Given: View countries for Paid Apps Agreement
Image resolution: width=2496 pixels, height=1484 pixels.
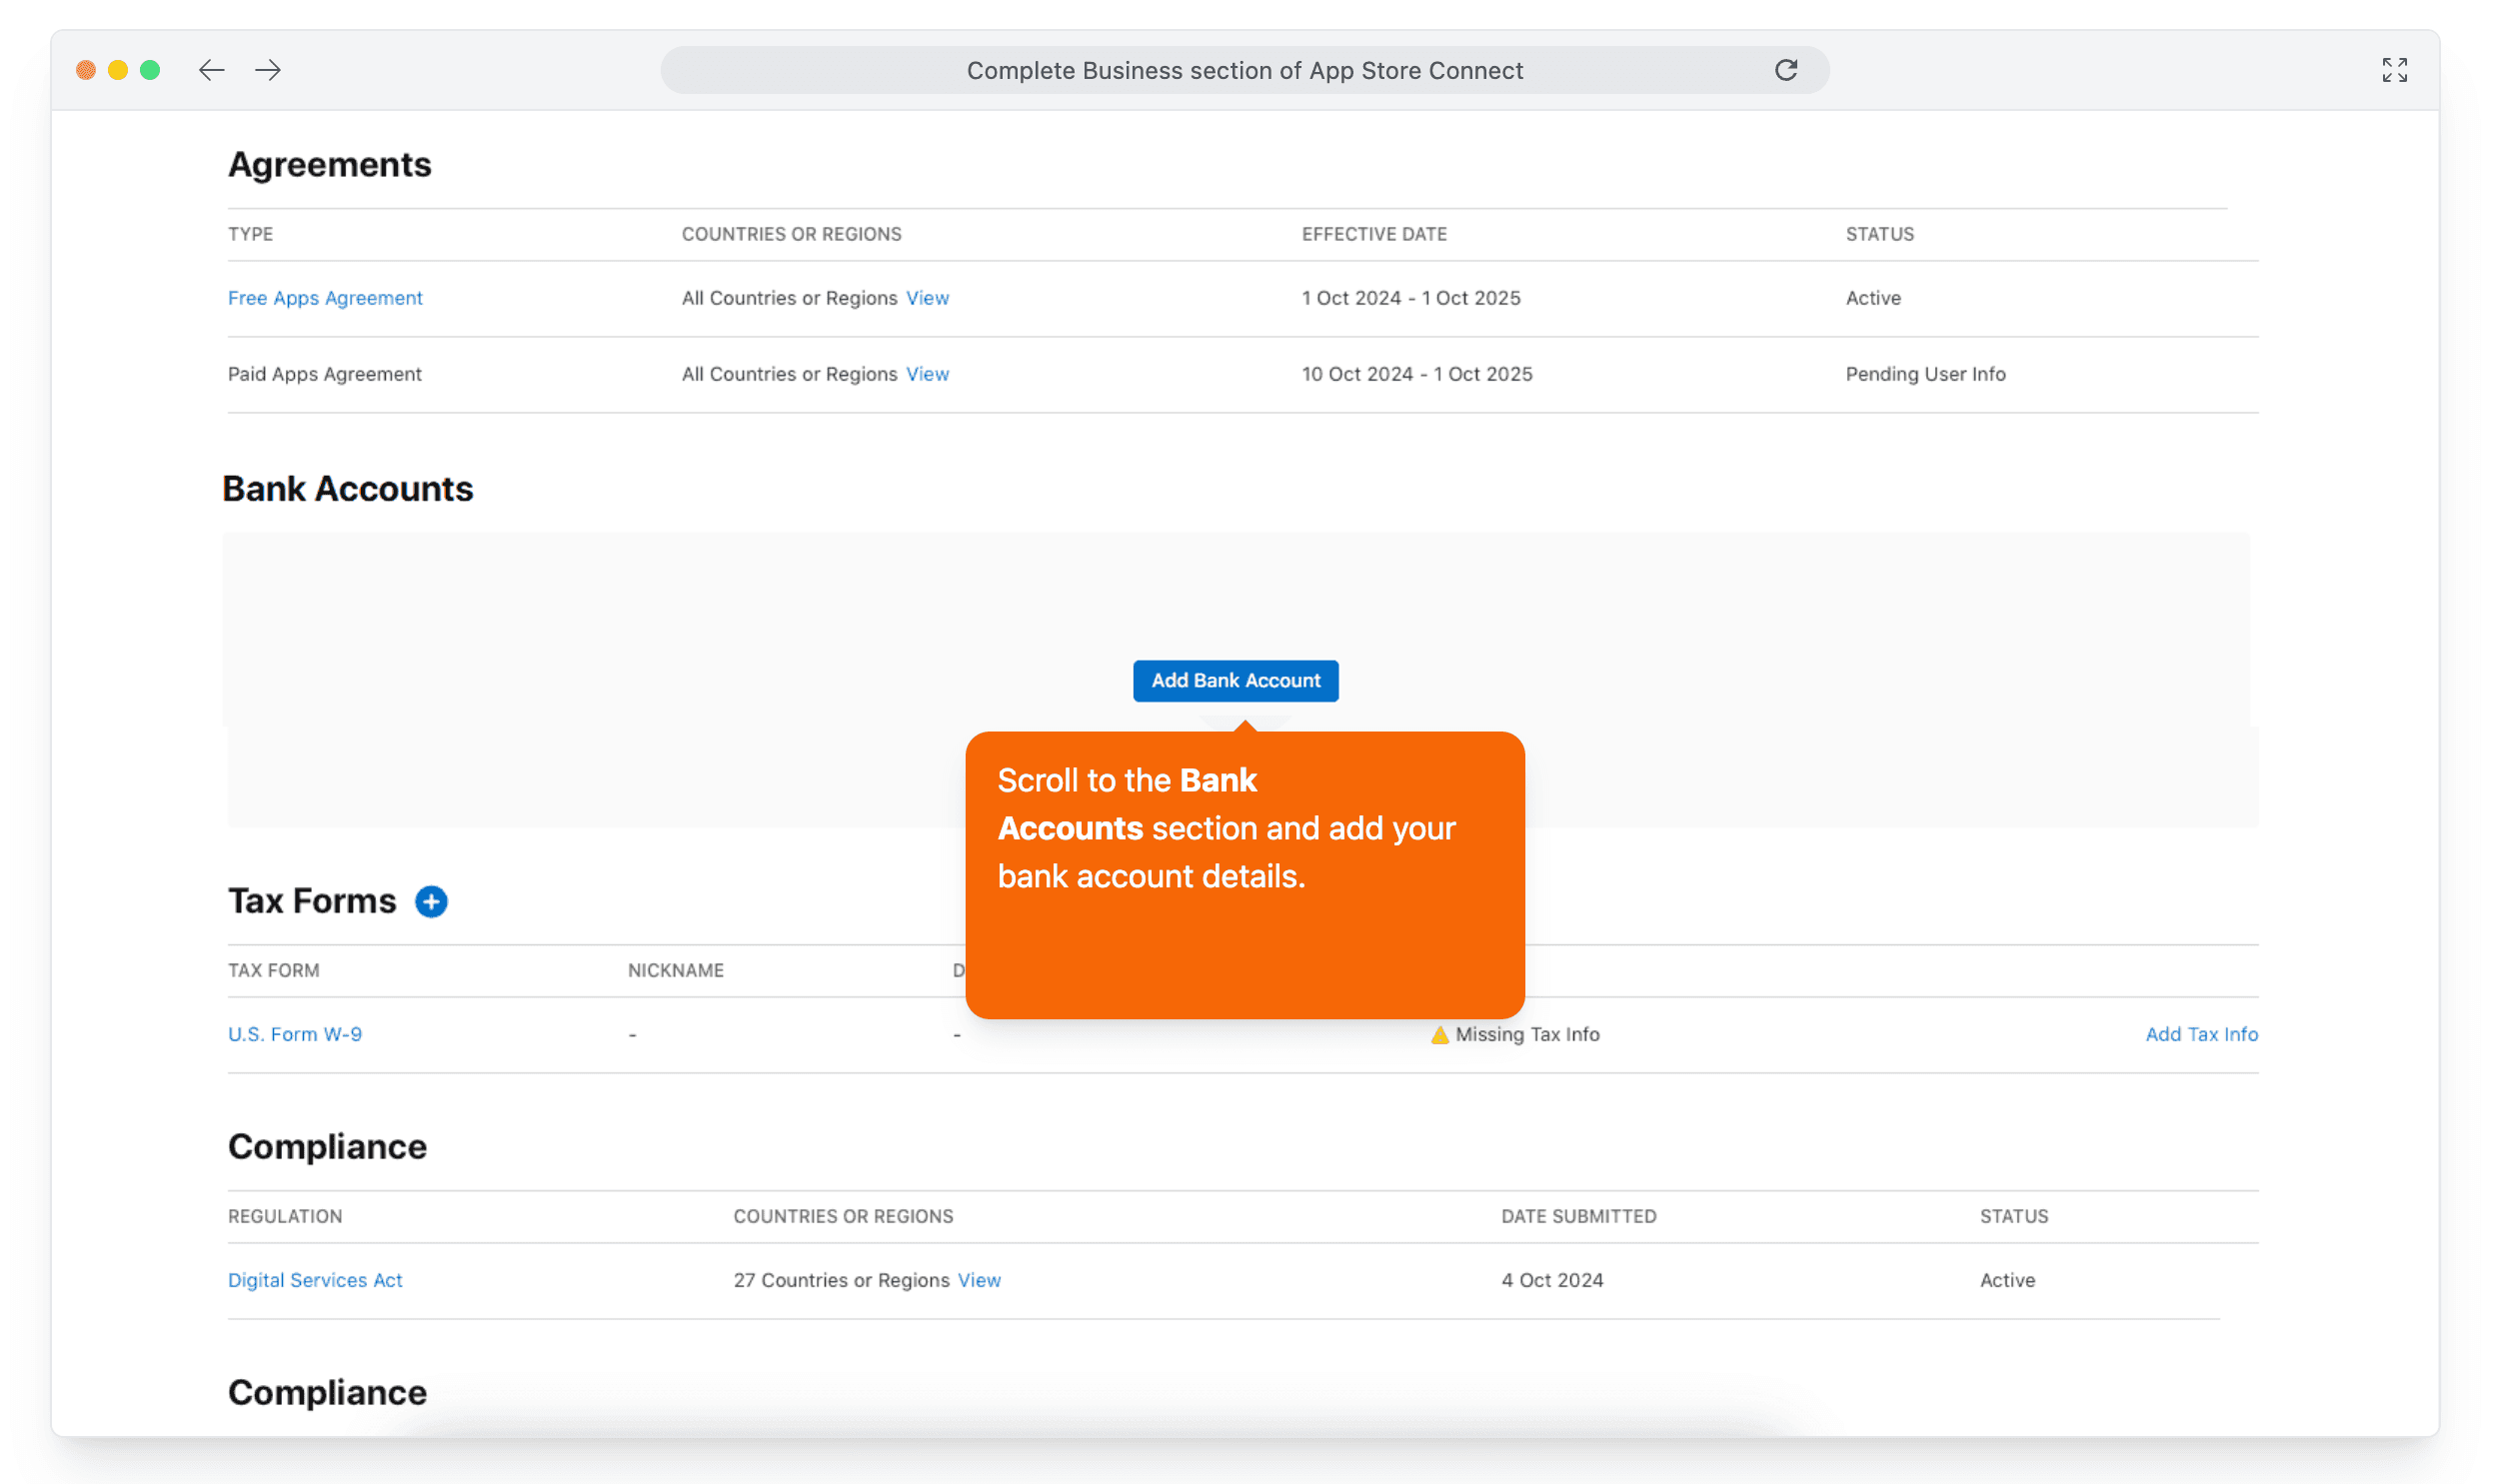Looking at the screenshot, I should click(x=927, y=374).
